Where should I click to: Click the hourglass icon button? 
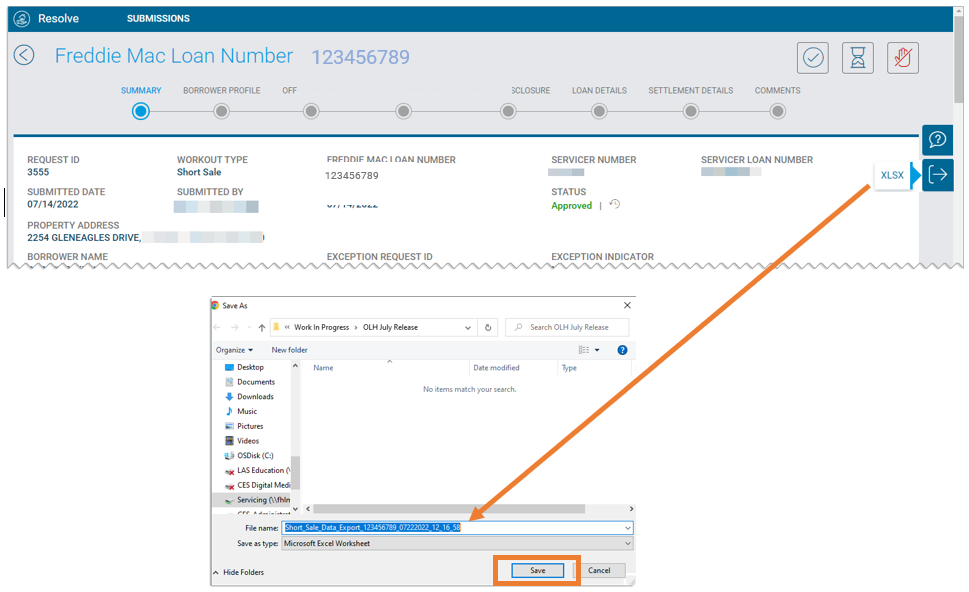point(858,58)
